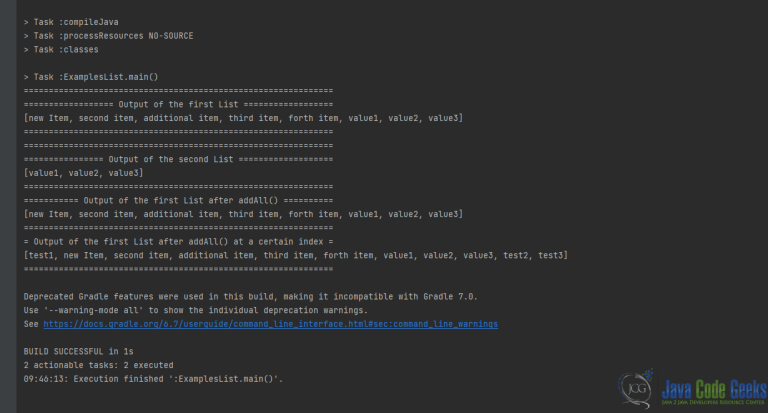Click the left gutter strip of console
The image size is (768, 413).
click(8, 206)
